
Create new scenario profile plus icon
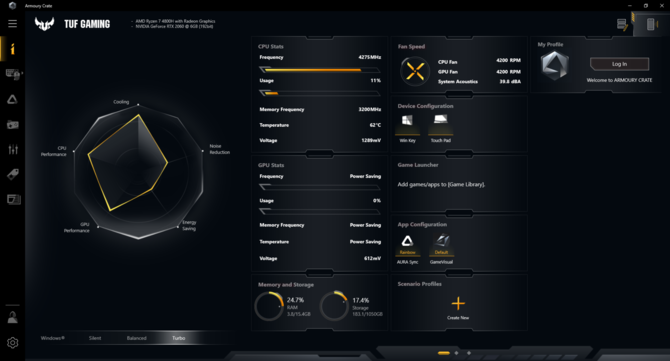[x=458, y=304]
